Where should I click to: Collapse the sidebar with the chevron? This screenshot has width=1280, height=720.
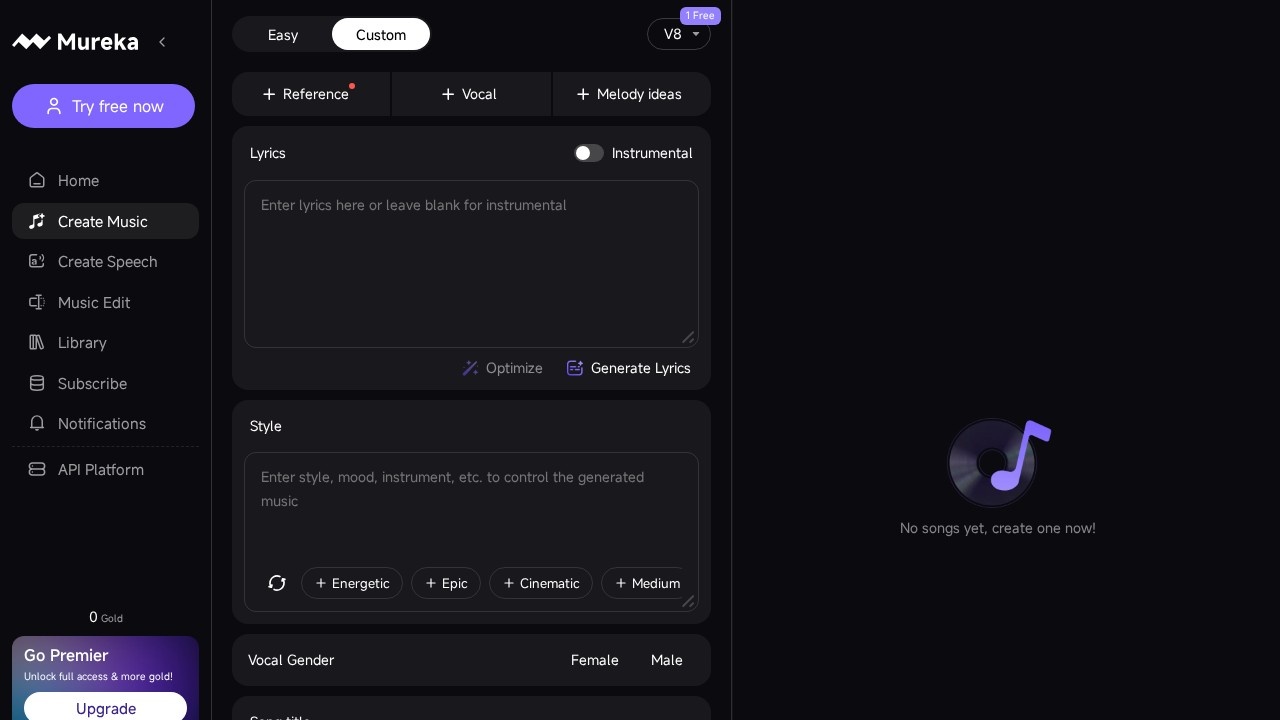(x=162, y=42)
